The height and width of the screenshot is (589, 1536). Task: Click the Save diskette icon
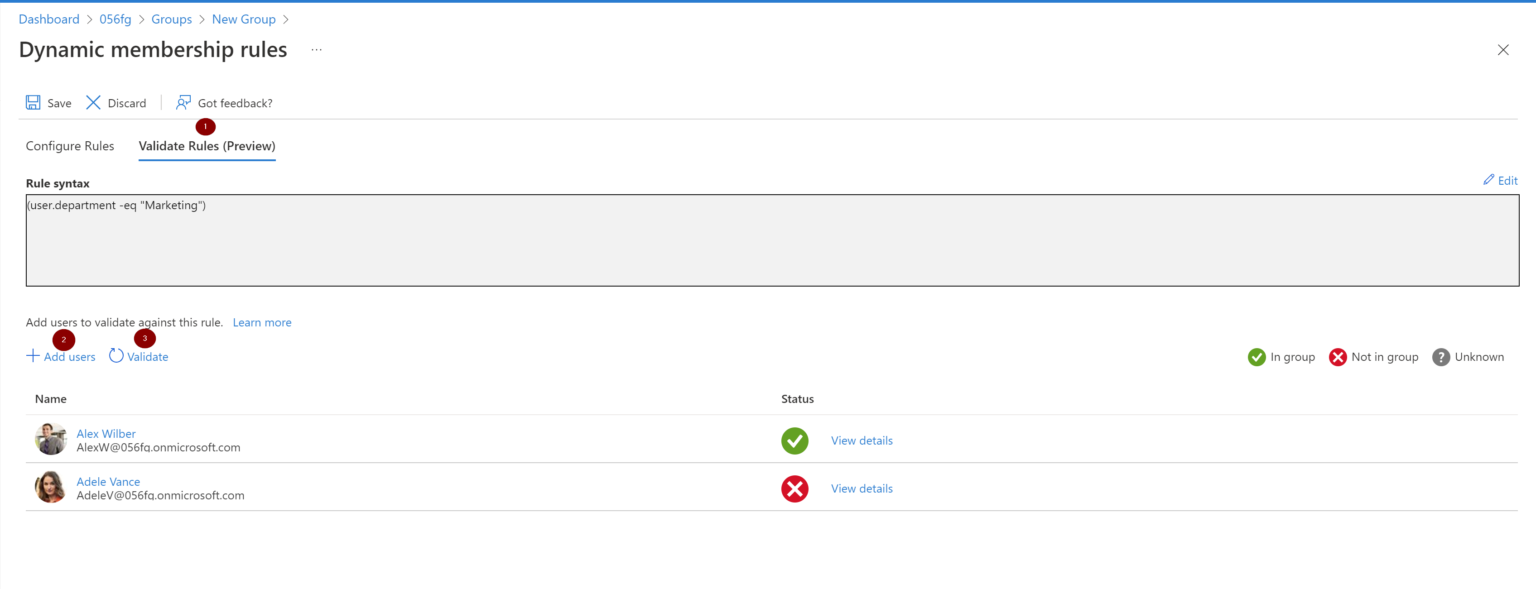pyautogui.click(x=31, y=102)
